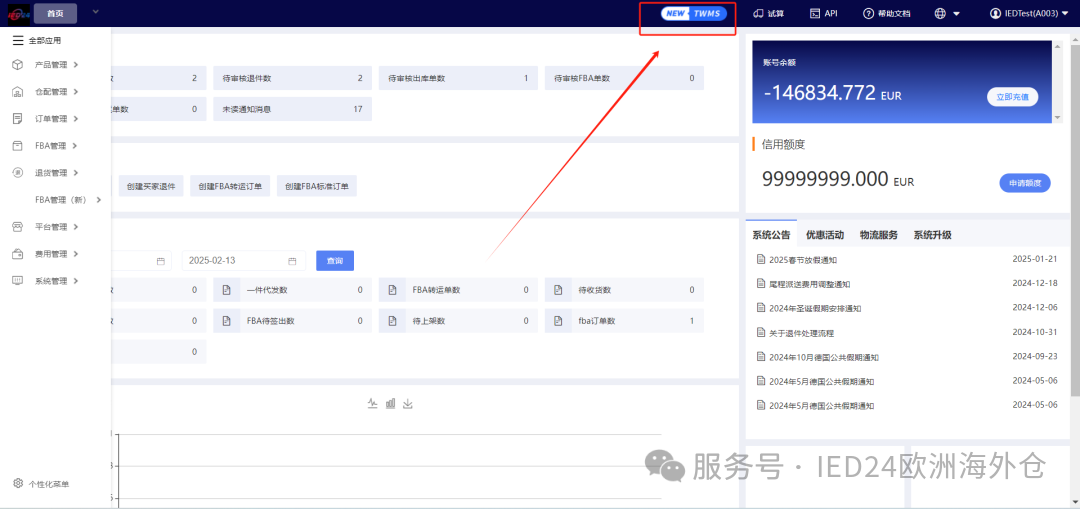Switch chart to line graph icon
The image size is (1080, 509).
click(x=373, y=403)
